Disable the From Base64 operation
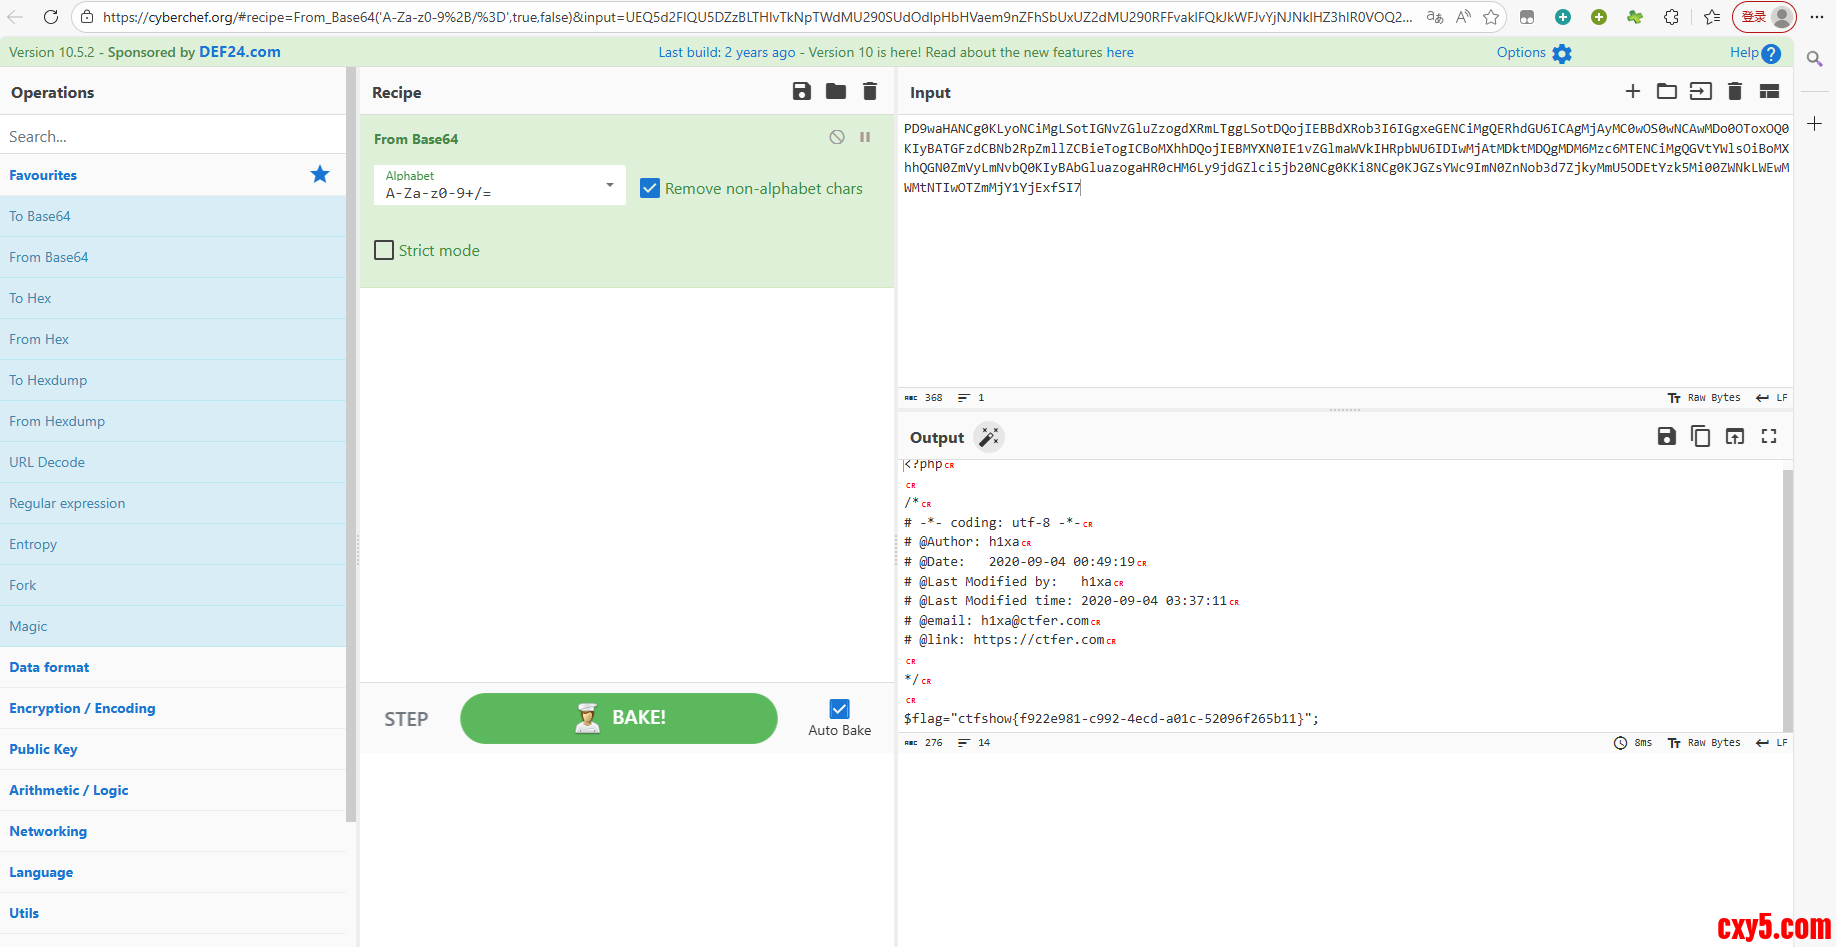The height and width of the screenshot is (947, 1836). point(837,137)
